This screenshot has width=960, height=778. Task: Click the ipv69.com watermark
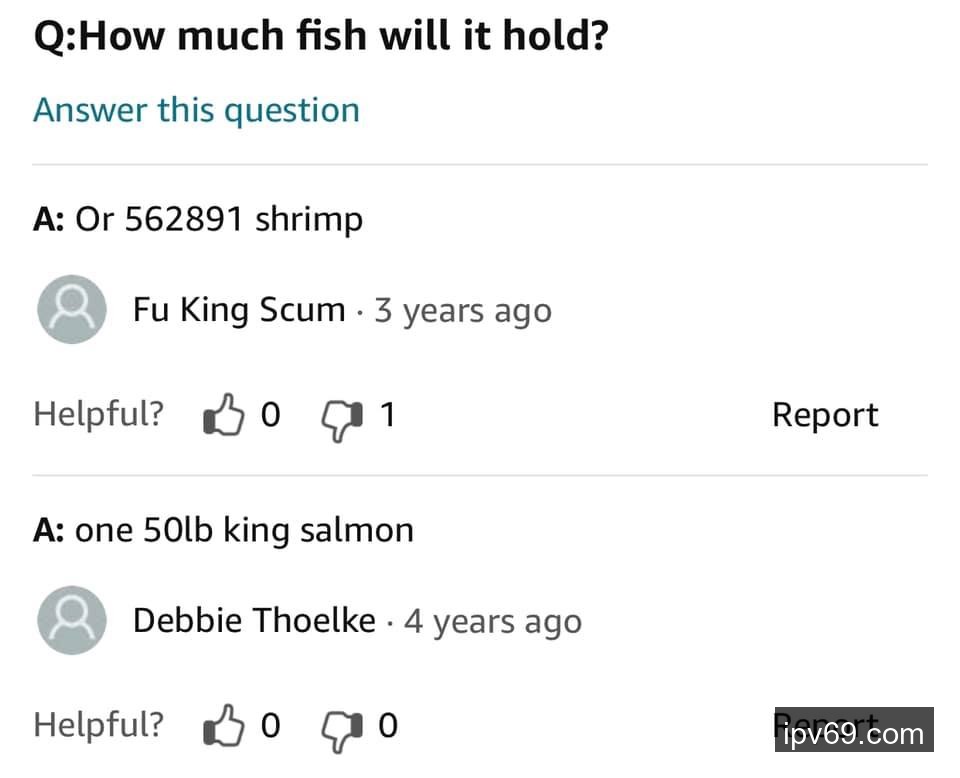[x=855, y=734]
